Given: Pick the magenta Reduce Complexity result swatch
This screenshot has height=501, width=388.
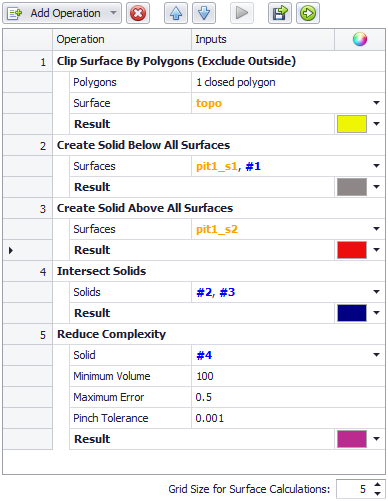Looking at the screenshot, I should coord(352,439).
